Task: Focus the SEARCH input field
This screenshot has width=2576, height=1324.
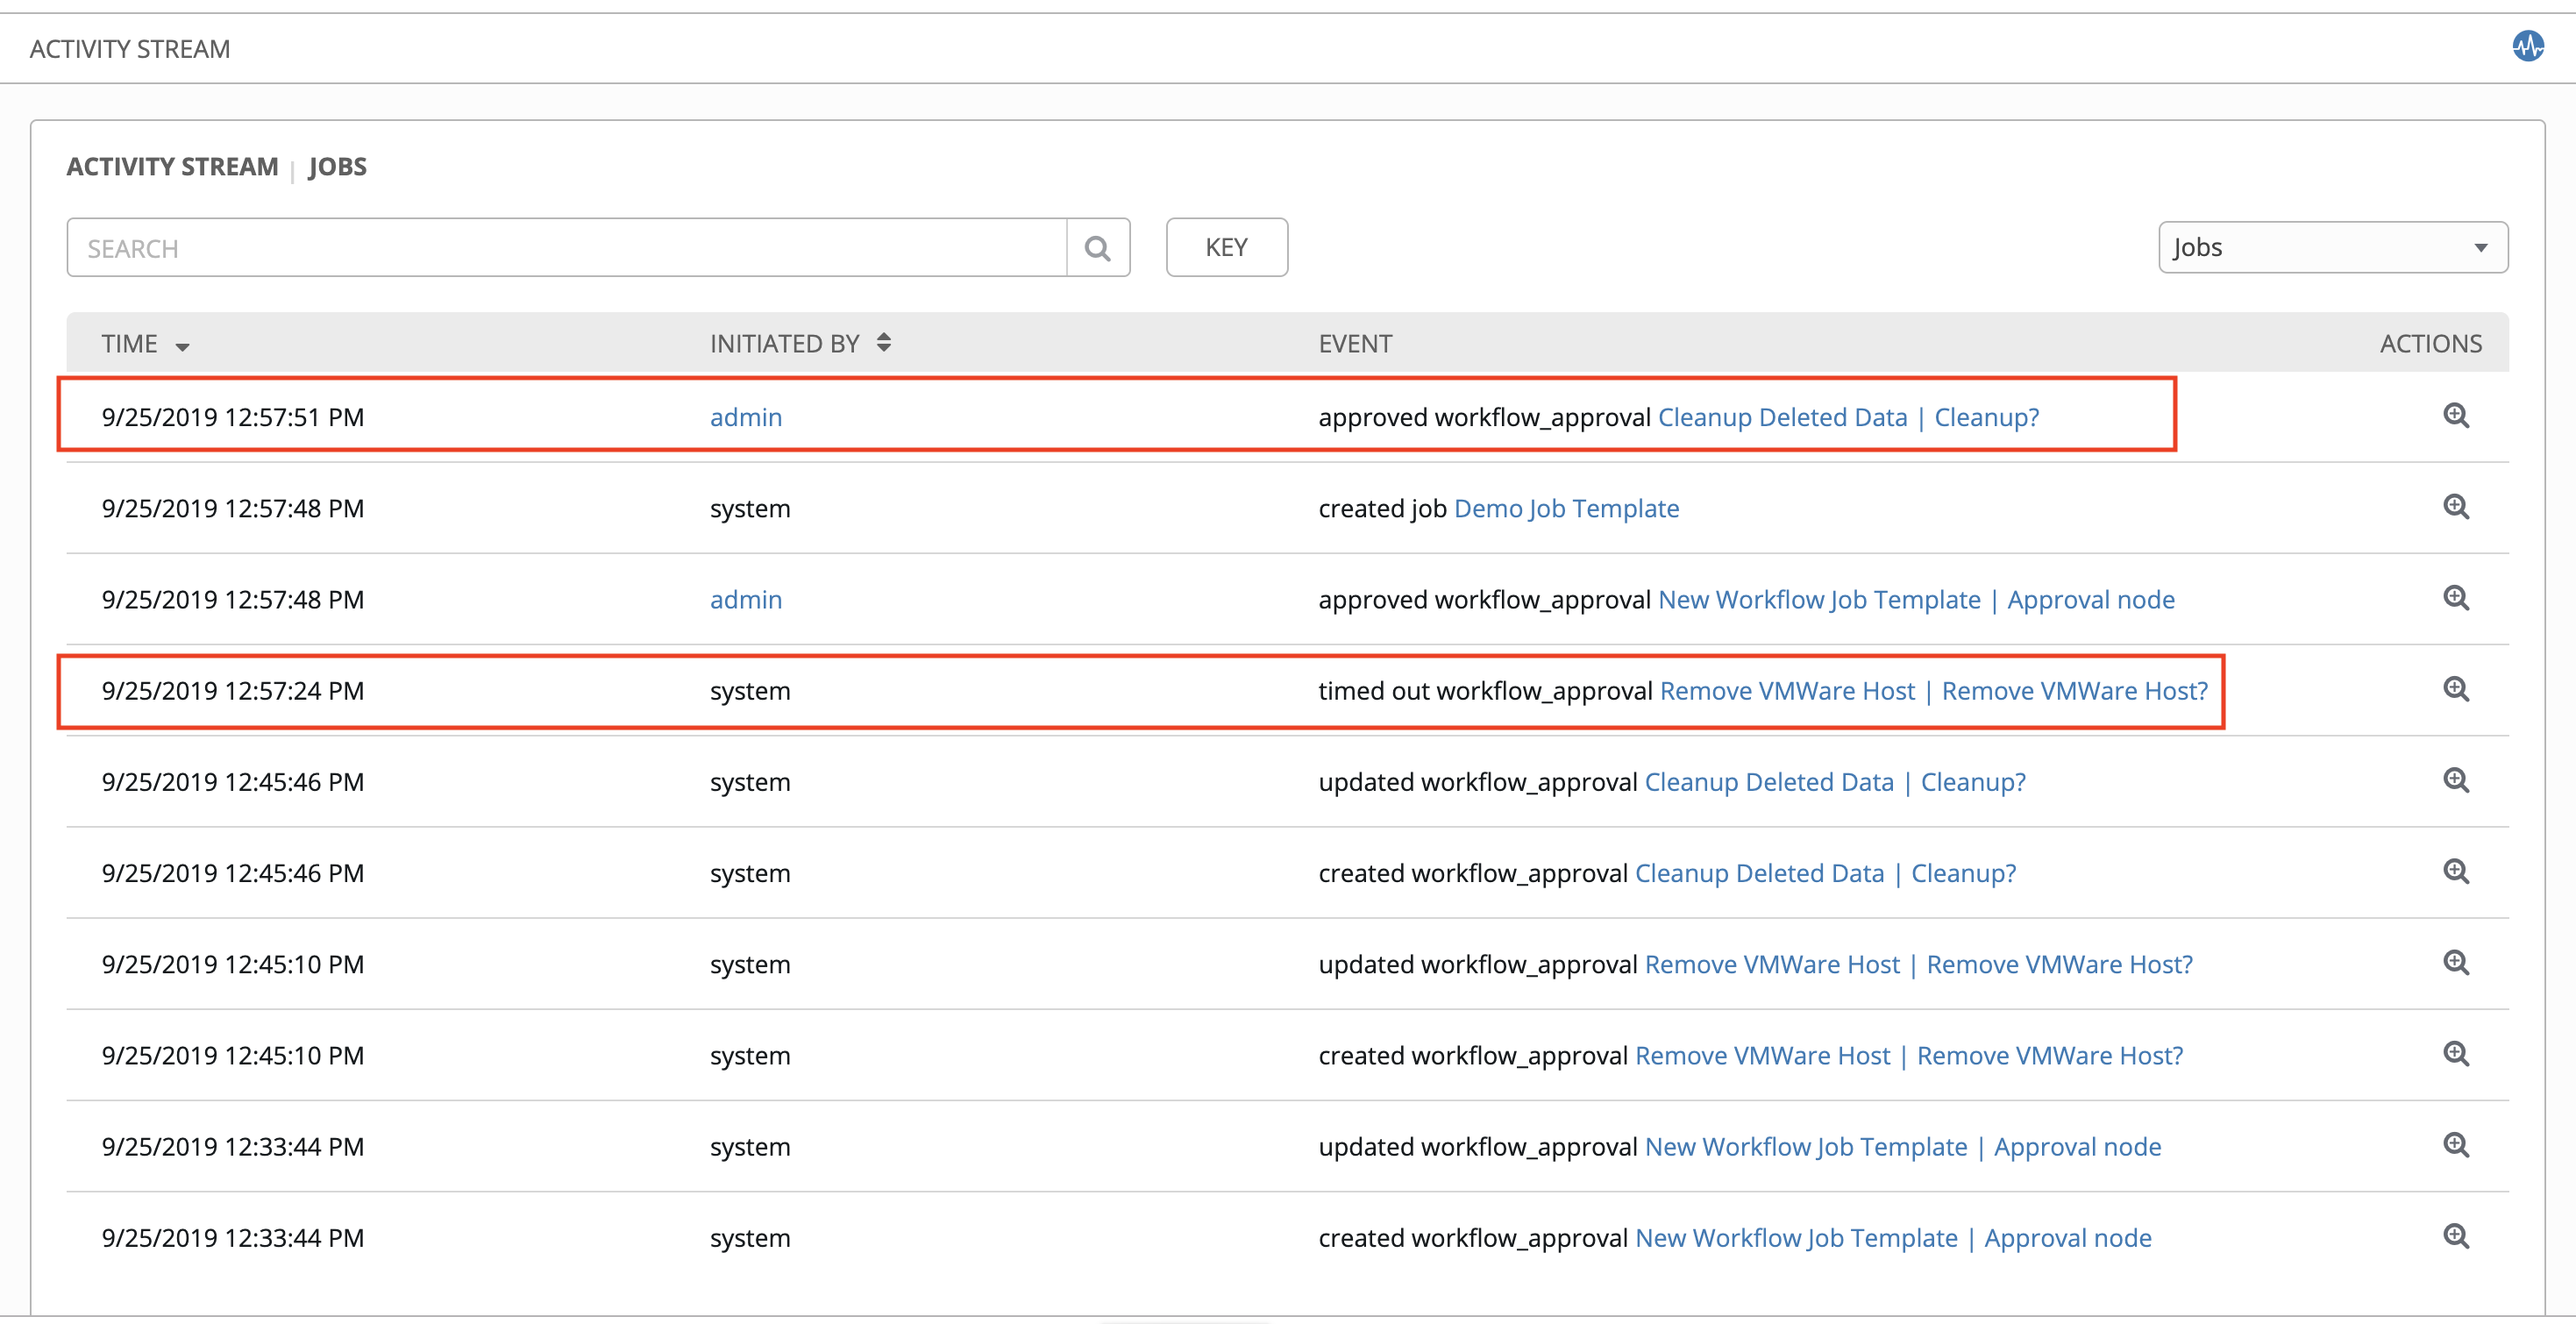Action: point(567,248)
